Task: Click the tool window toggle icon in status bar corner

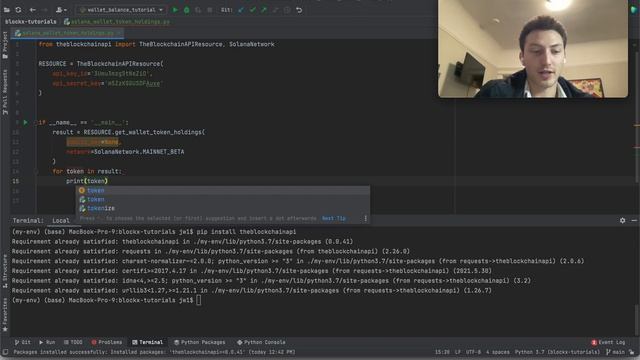Action: click(5, 352)
